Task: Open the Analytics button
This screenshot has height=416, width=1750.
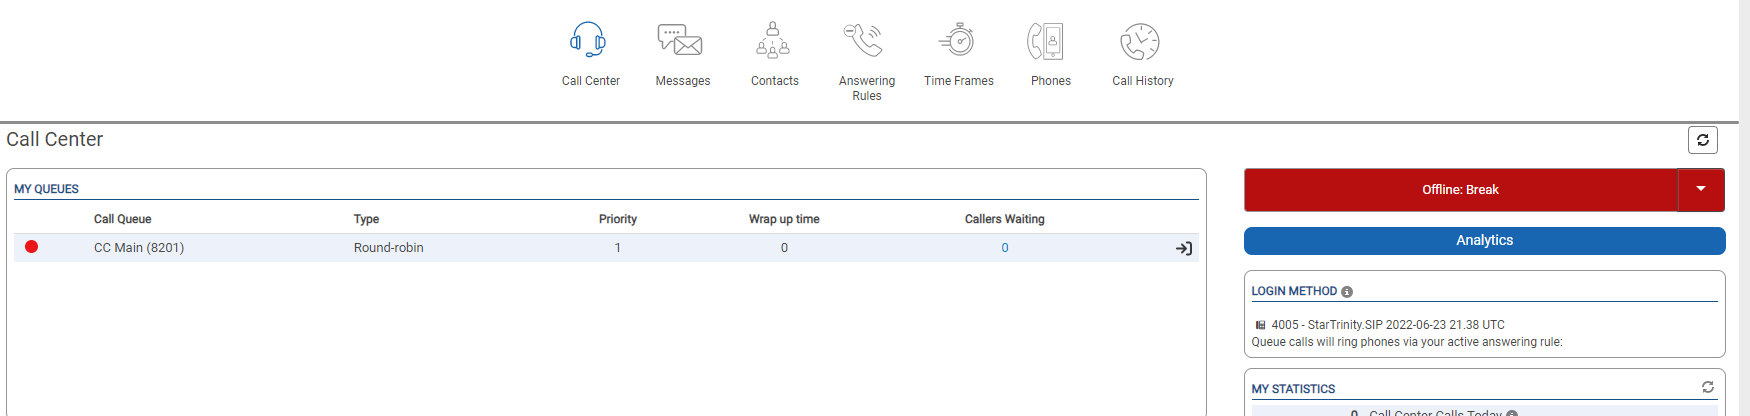Action: [1485, 241]
